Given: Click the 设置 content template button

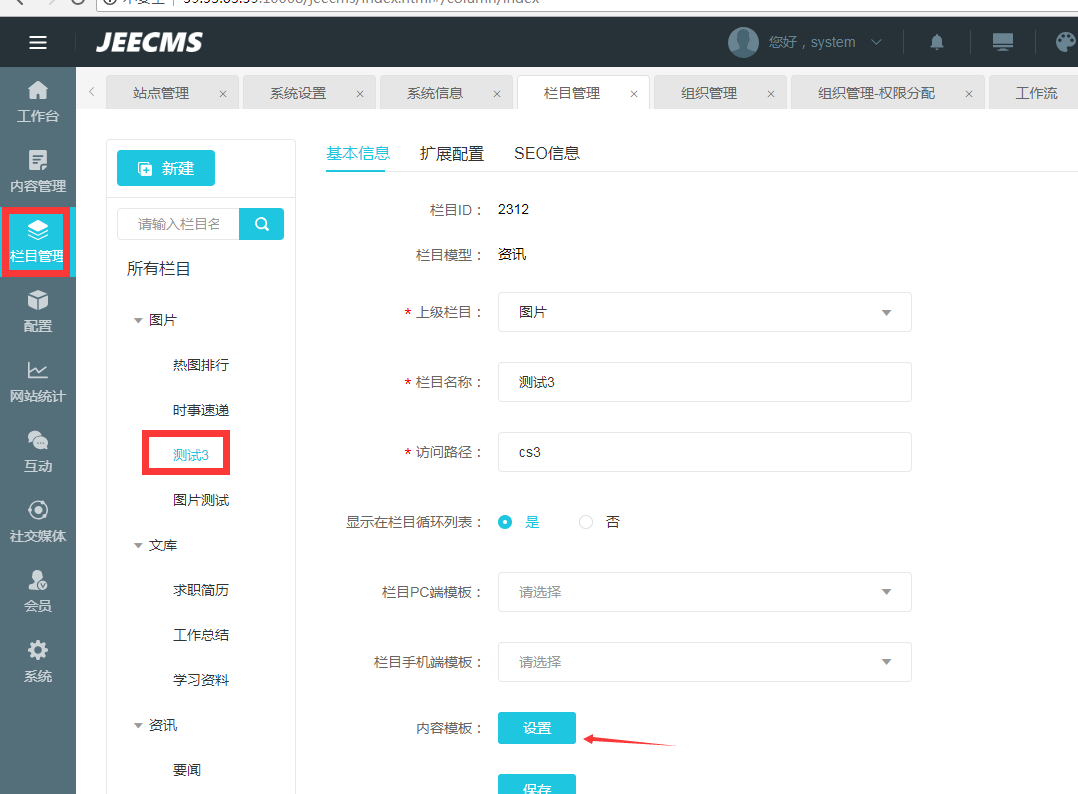Looking at the screenshot, I should pyautogui.click(x=537, y=728).
